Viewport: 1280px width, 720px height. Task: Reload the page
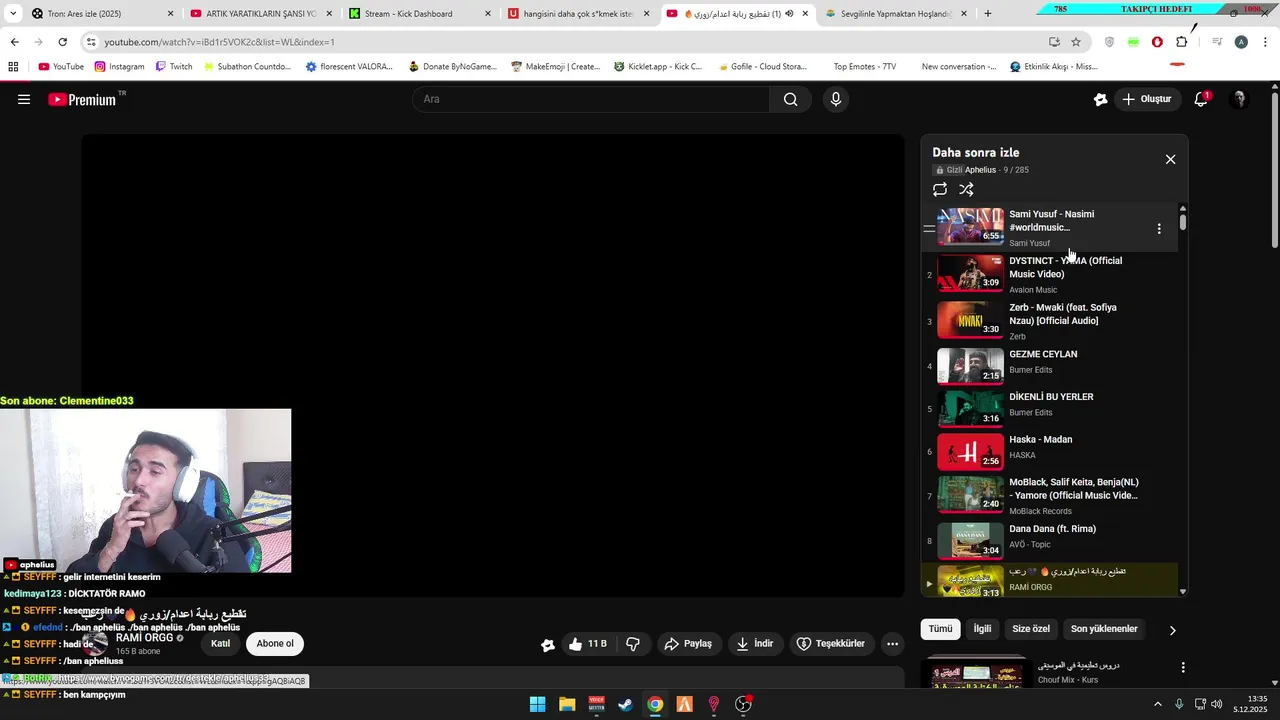[x=62, y=42]
